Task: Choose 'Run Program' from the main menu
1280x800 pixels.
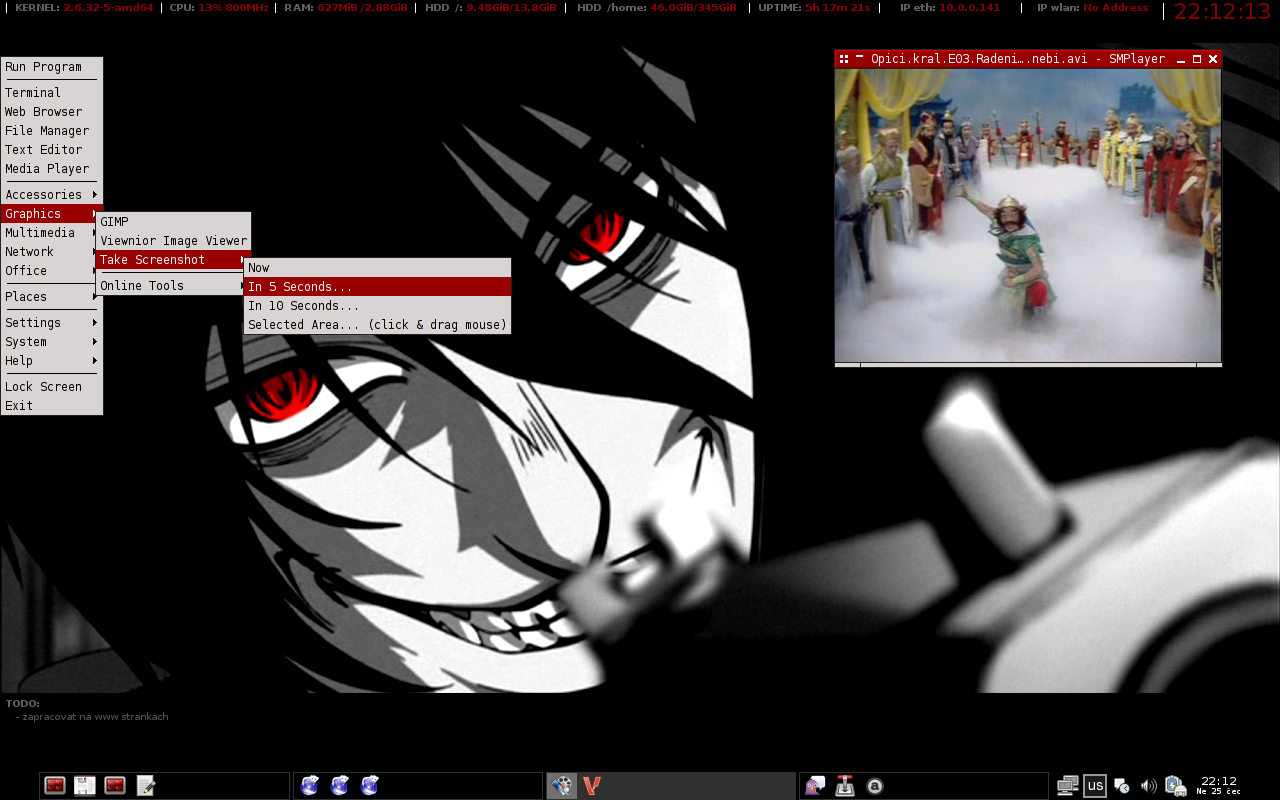Action: [x=52, y=67]
